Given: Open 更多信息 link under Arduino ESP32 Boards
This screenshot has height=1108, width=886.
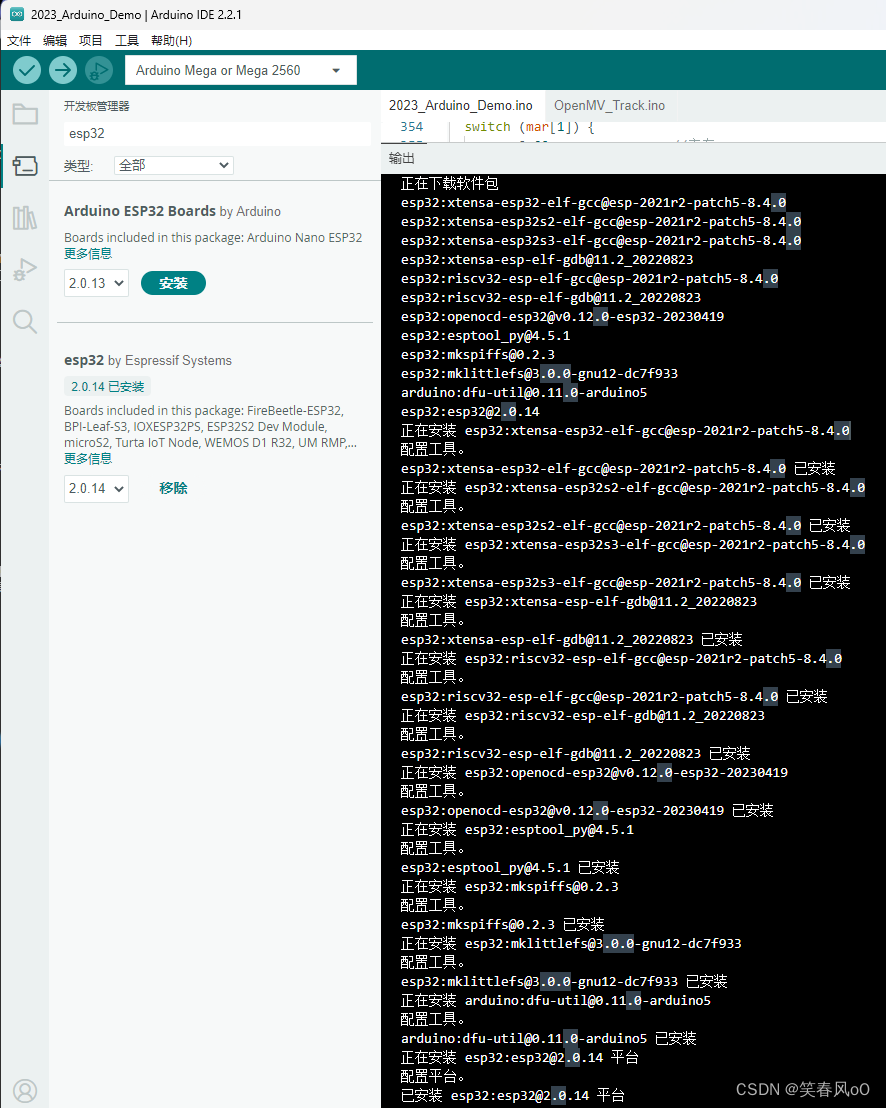Looking at the screenshot, I should pyautogui.click(x=88, y=254).
